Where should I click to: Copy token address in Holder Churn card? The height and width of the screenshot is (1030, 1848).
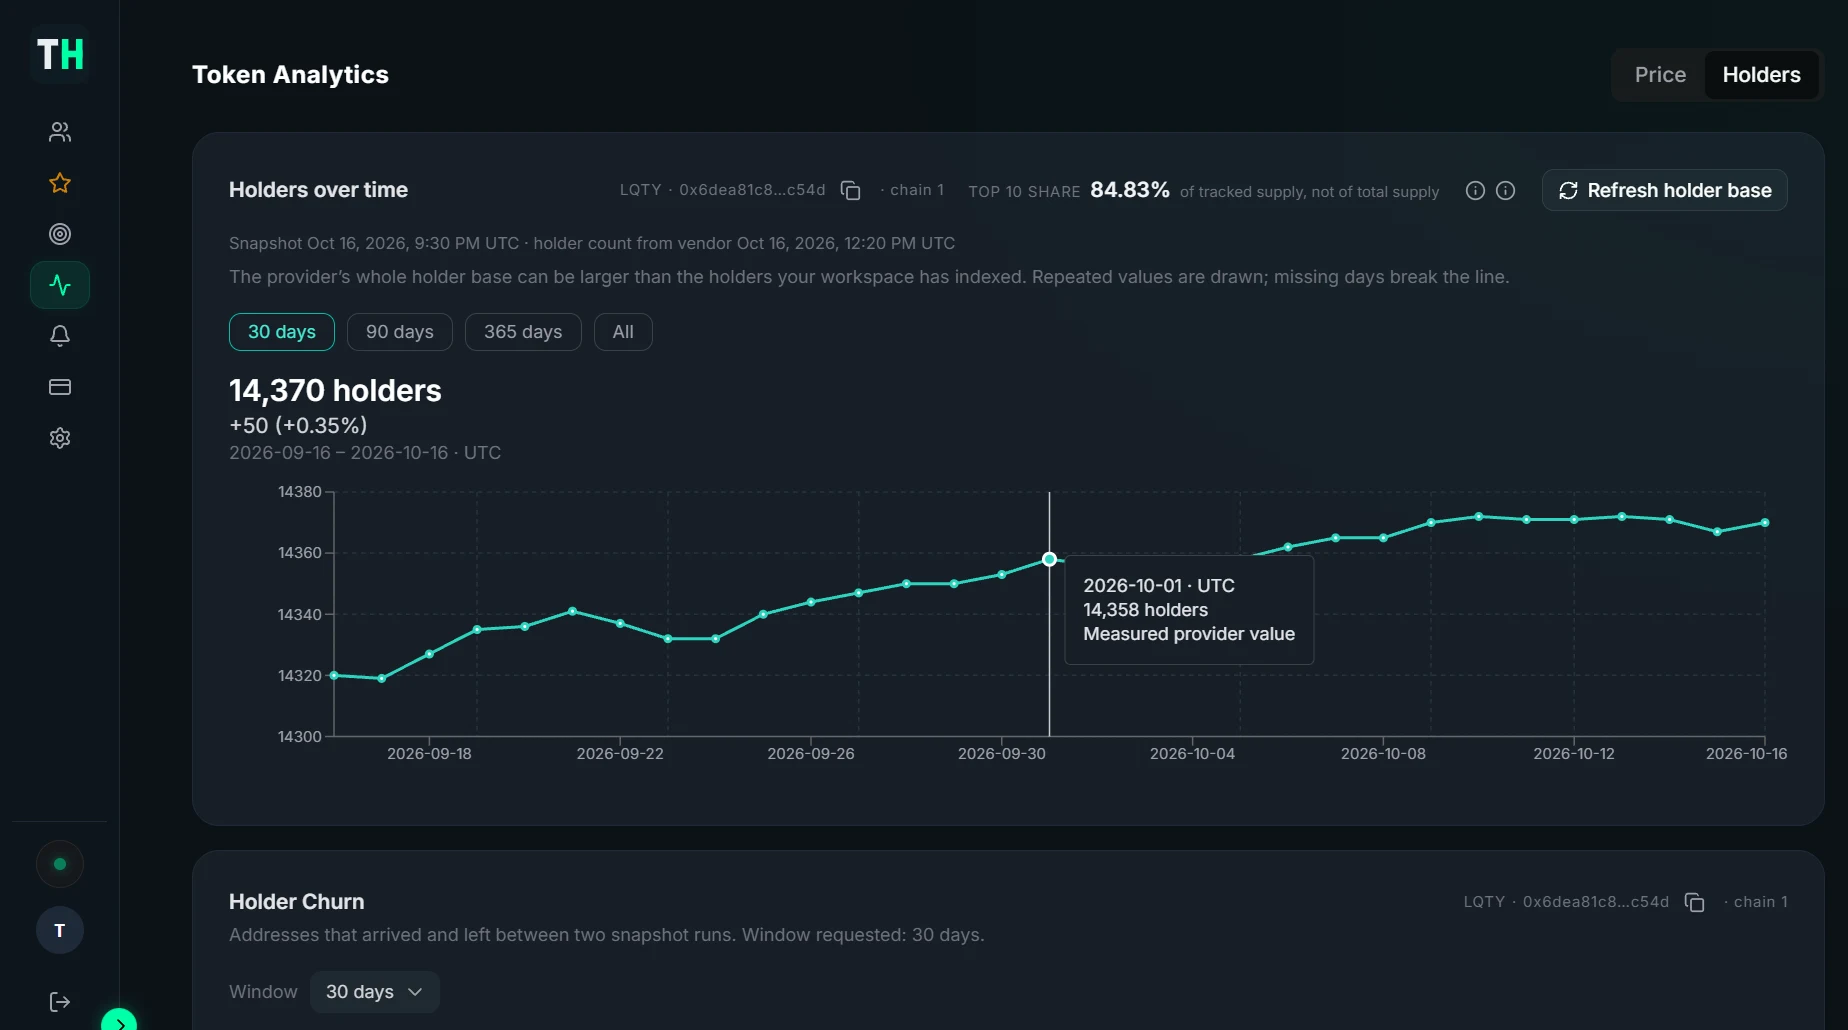pyautogui.click(x=1695, y=902)
